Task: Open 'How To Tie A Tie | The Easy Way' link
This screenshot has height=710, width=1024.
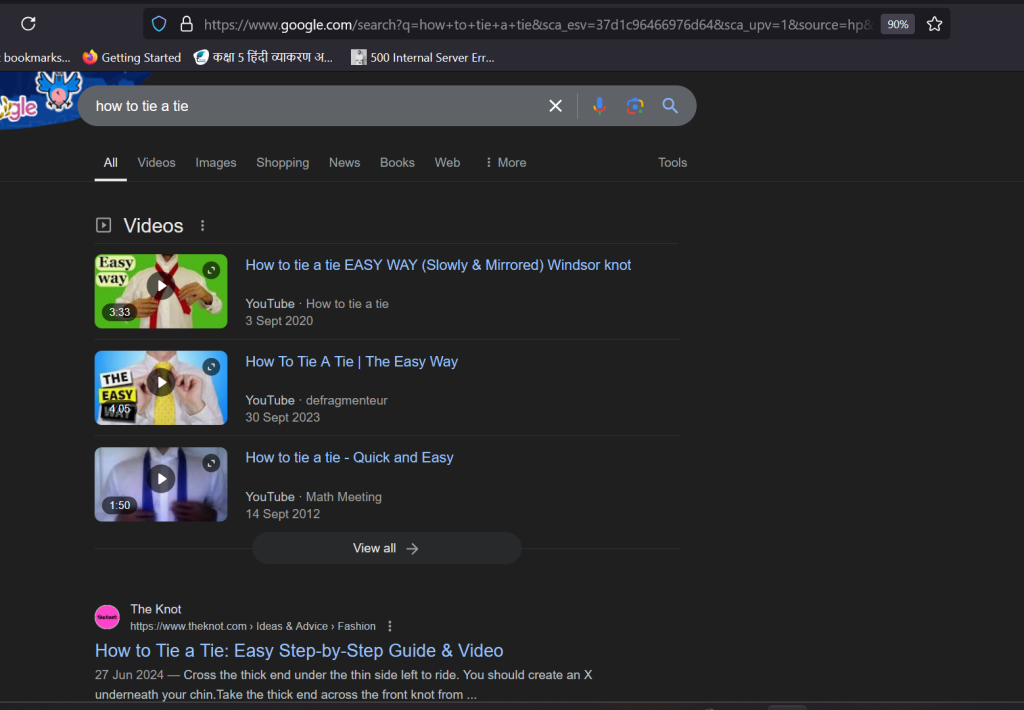Action: 351,362
